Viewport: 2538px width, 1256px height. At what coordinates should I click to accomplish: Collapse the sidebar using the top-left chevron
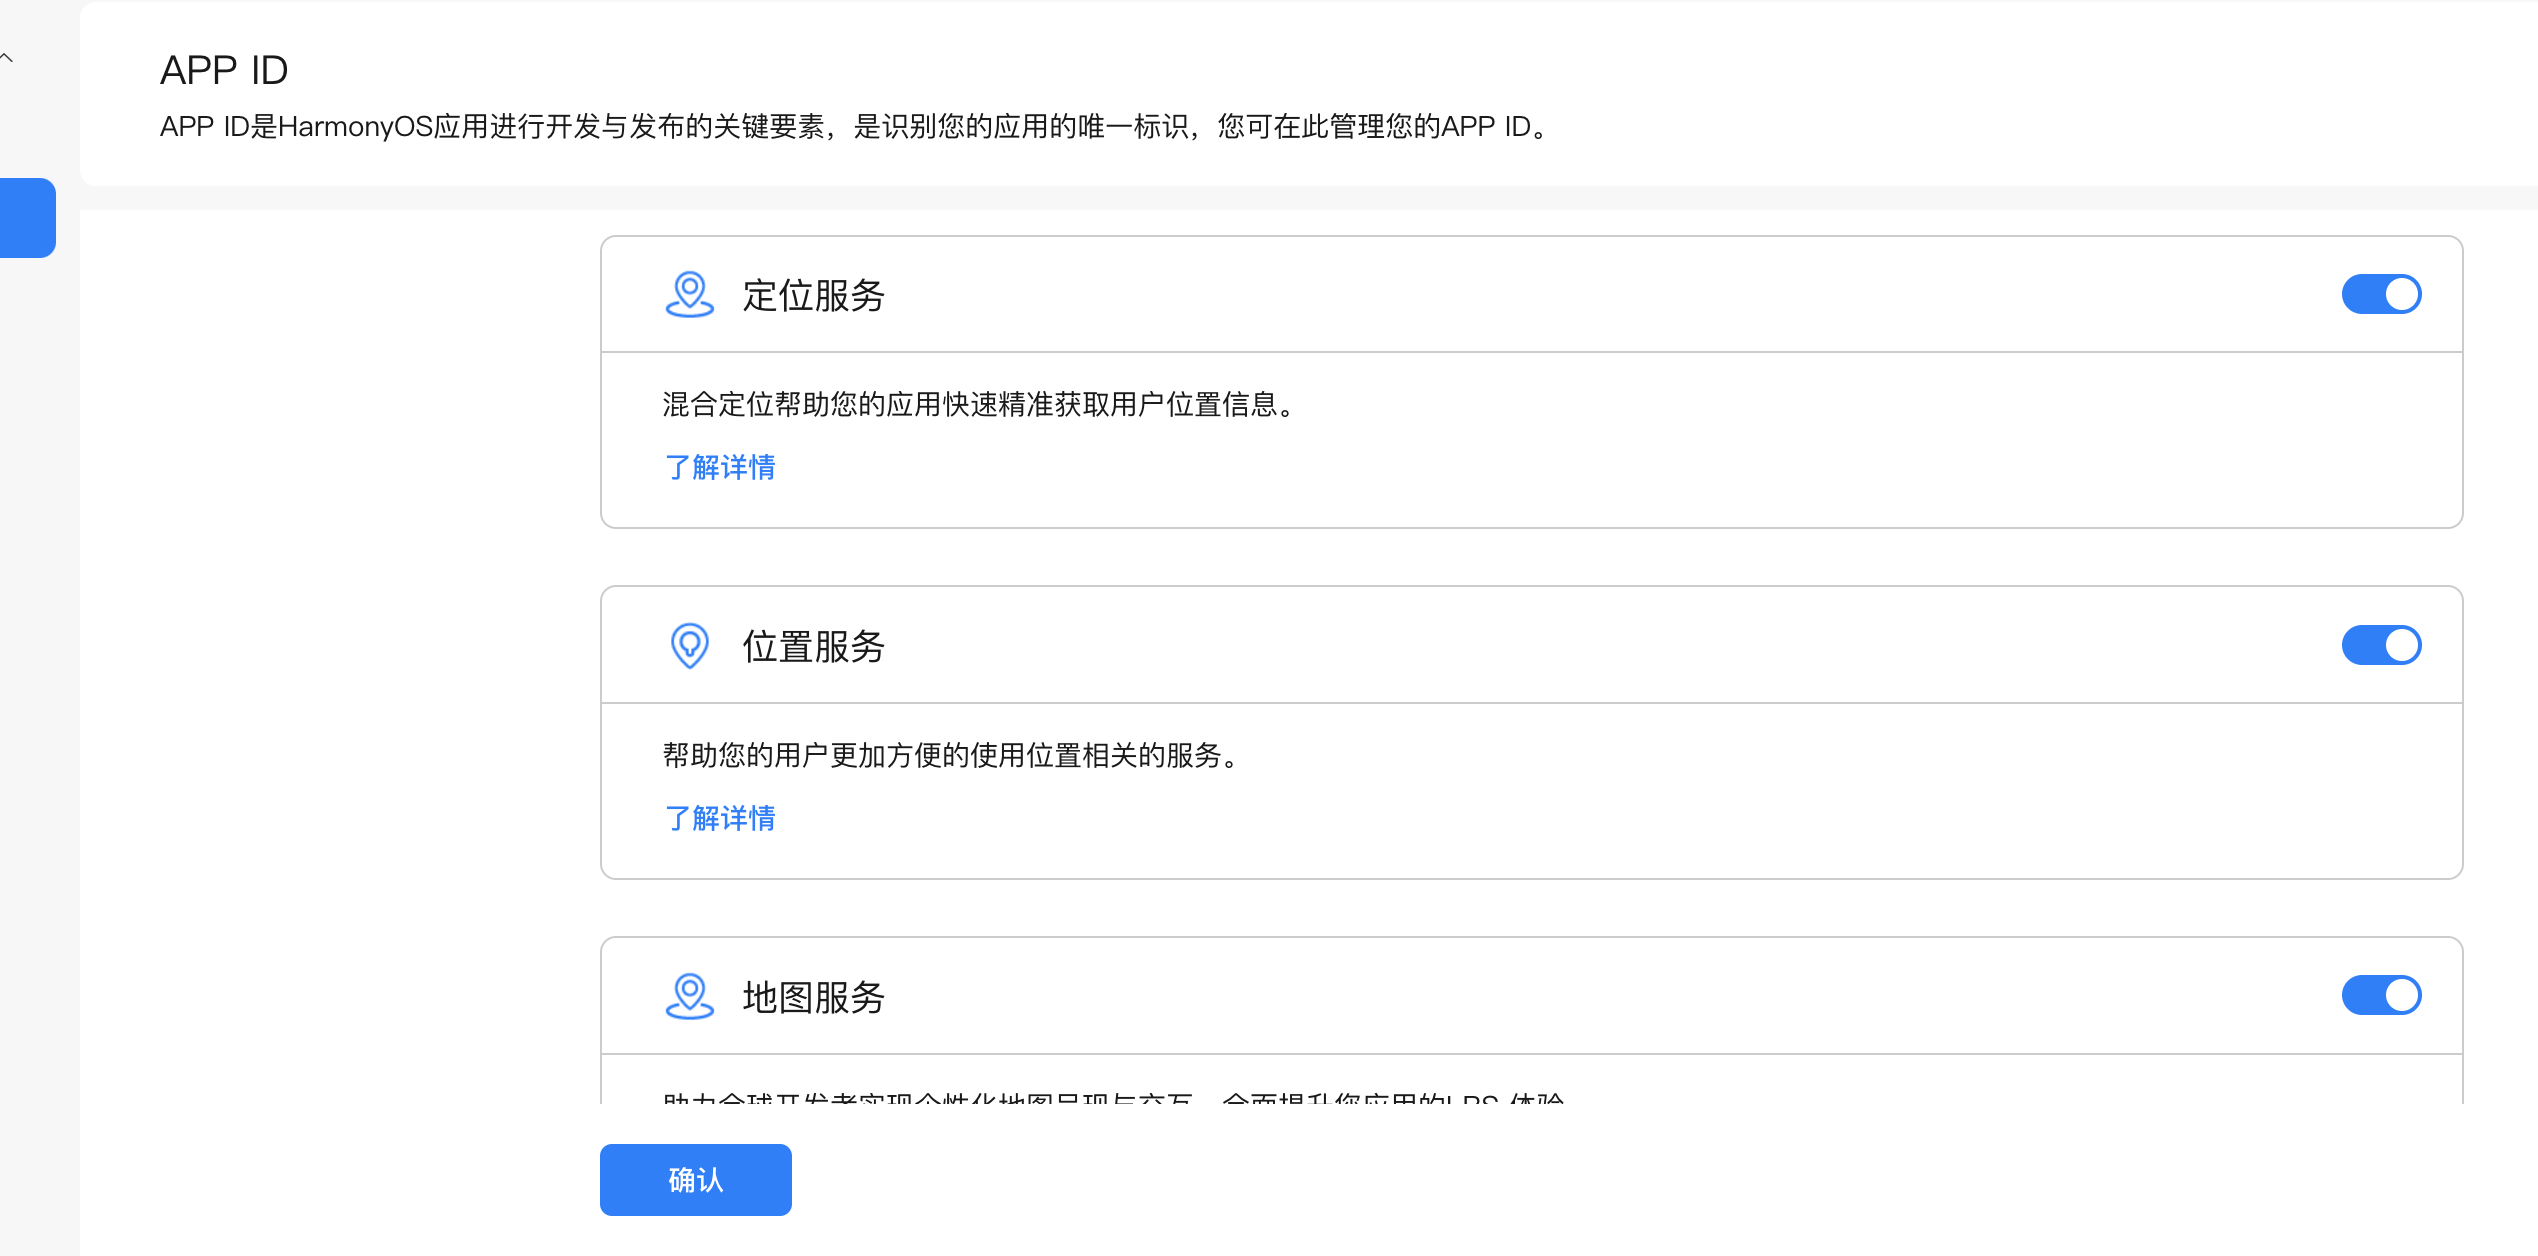click(x=8, y=58)
